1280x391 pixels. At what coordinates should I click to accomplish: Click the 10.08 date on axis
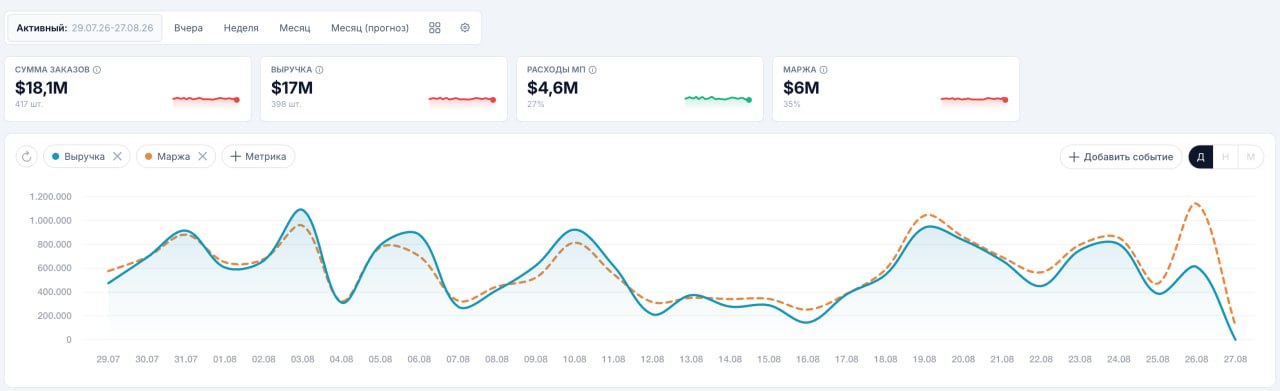pyautogui.click(x=574, y=358)
